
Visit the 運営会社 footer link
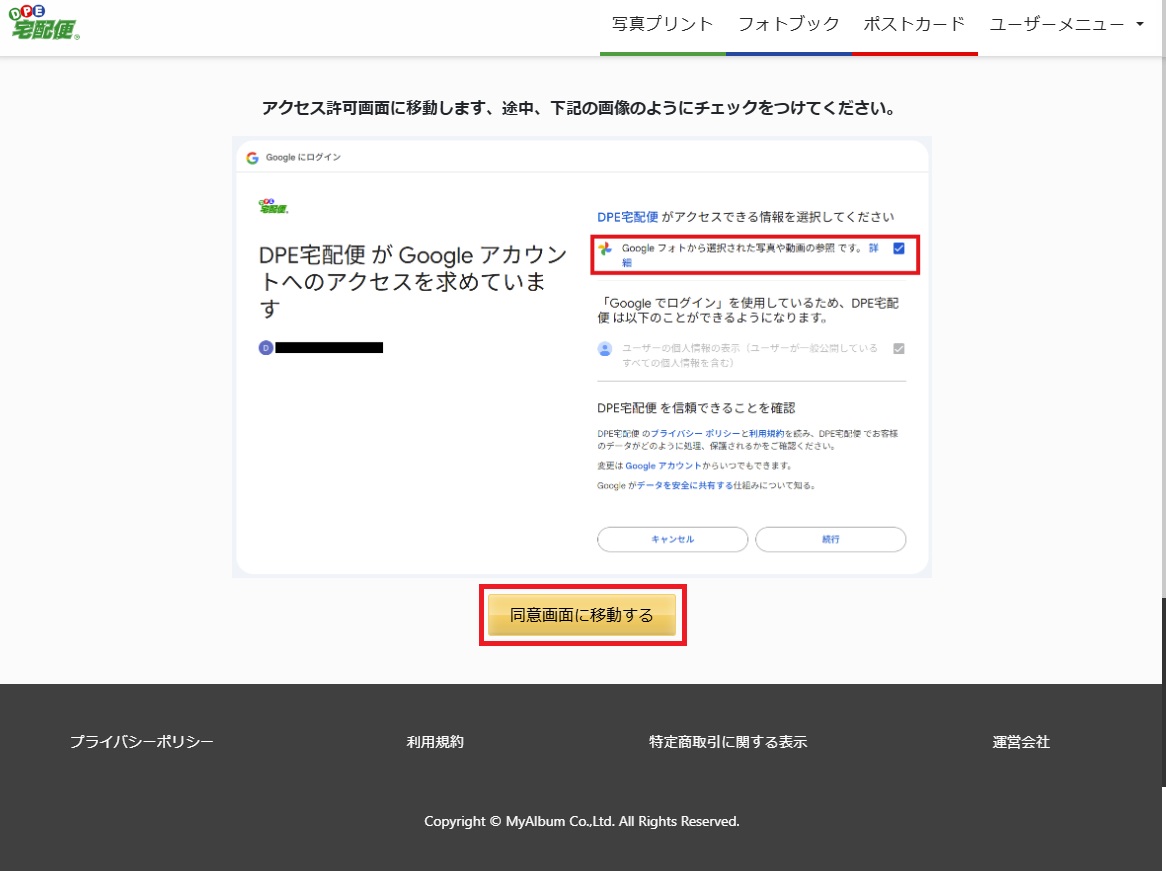(1021, 742)
